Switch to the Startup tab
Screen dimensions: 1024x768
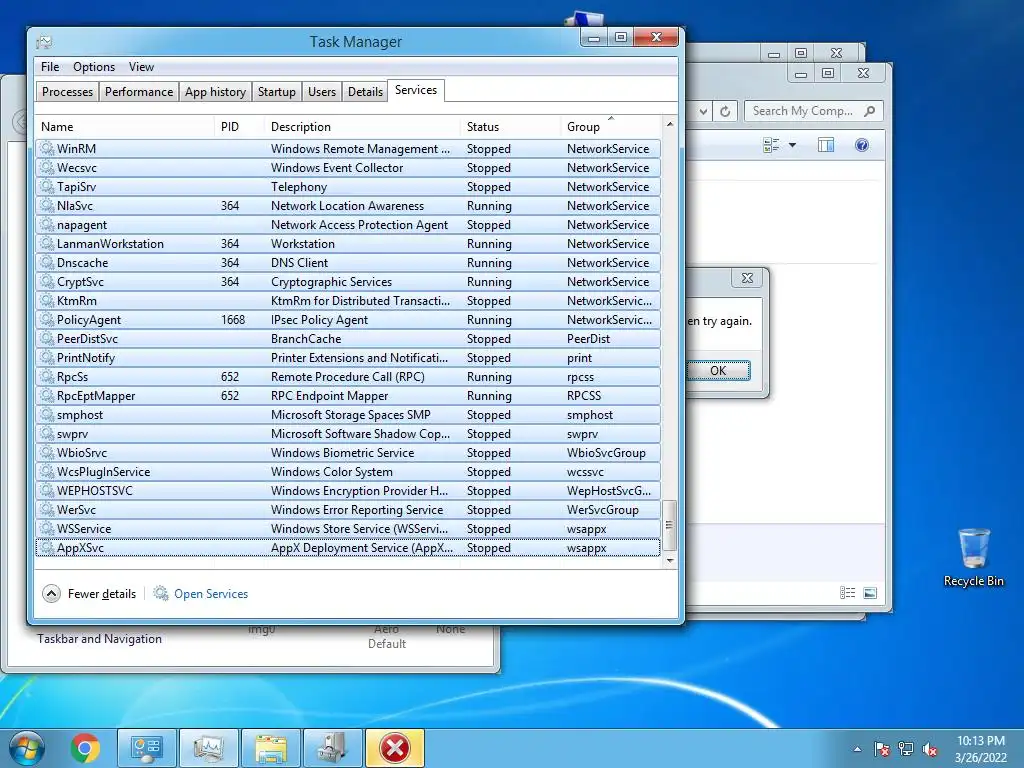coord(276,92)
